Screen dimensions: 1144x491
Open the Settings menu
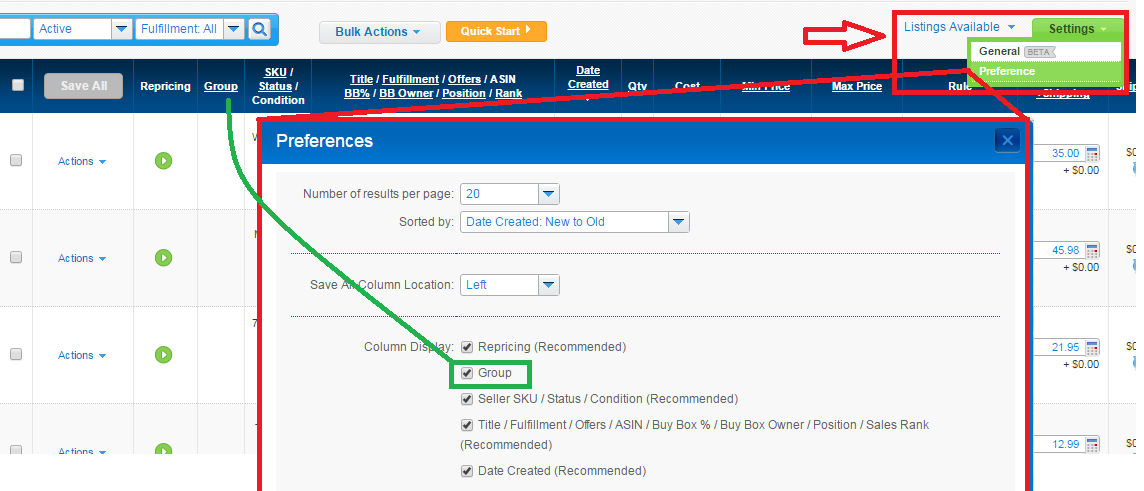click(1078, 29)
